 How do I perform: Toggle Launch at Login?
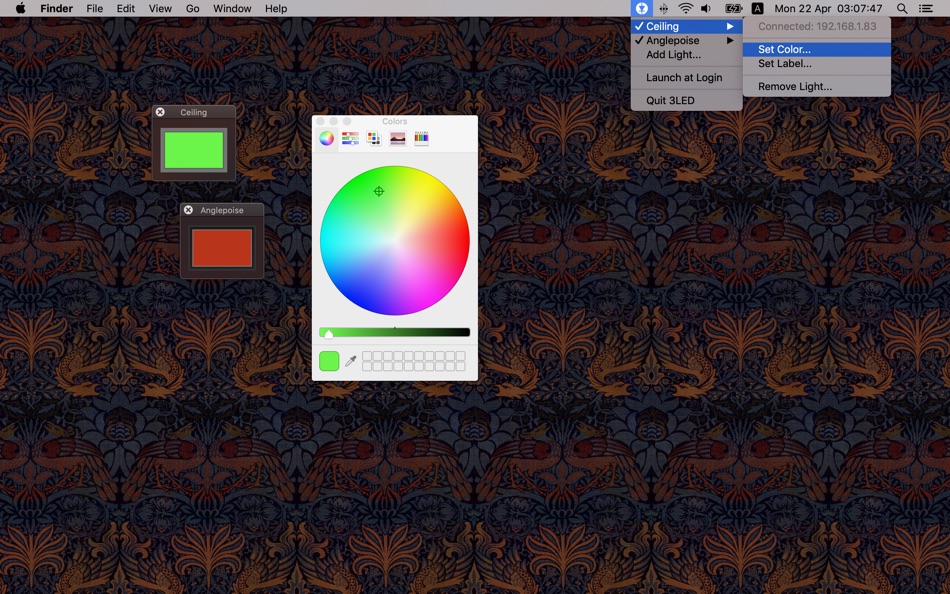tap(684, 78)
